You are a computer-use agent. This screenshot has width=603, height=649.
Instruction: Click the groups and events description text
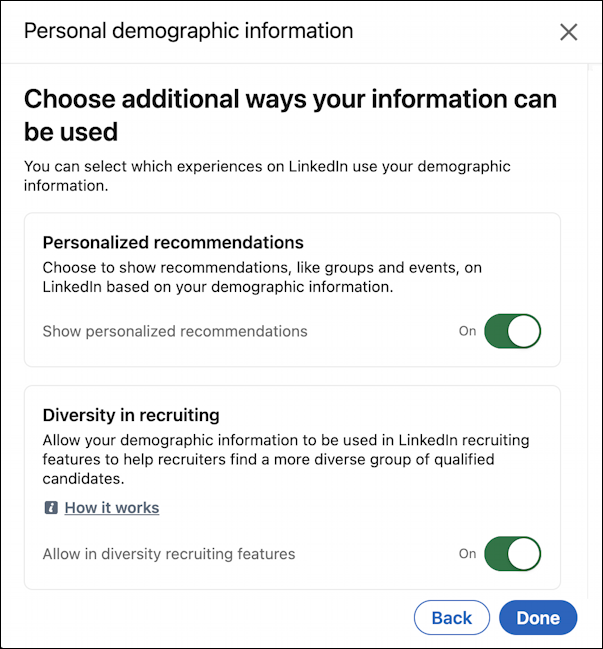tap(262, 277)
